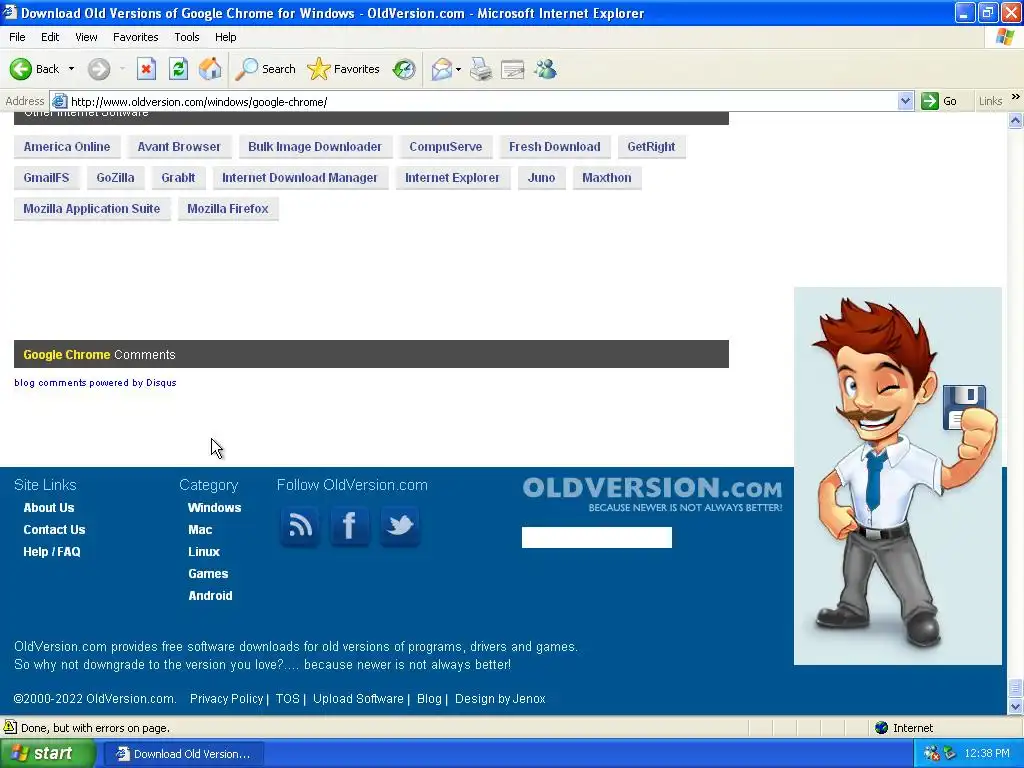
Task: Select the CompuServe button
Action: tap(445, 146)
